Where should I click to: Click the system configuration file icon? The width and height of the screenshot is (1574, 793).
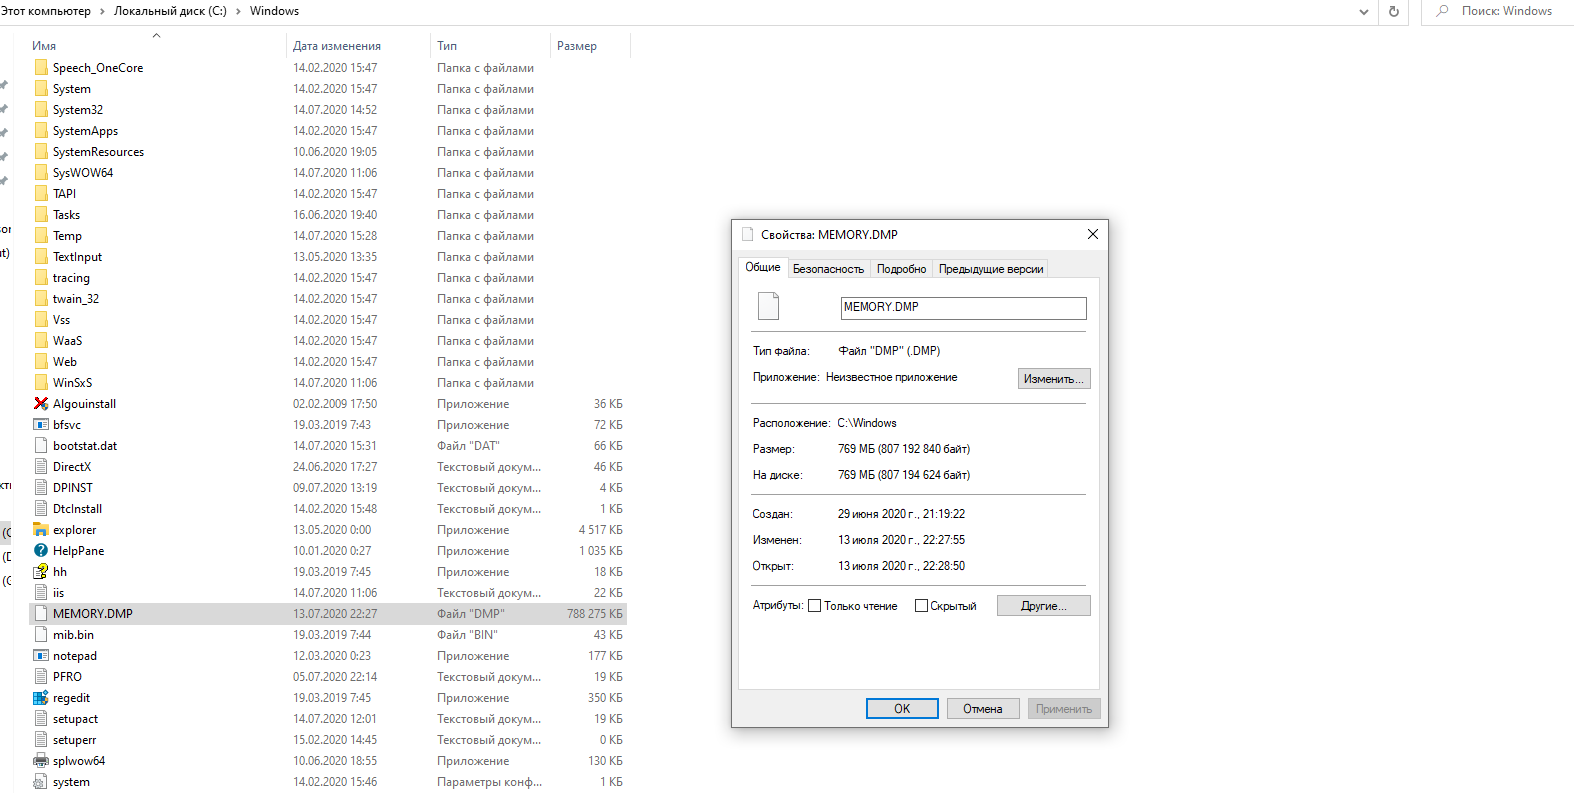41,782
